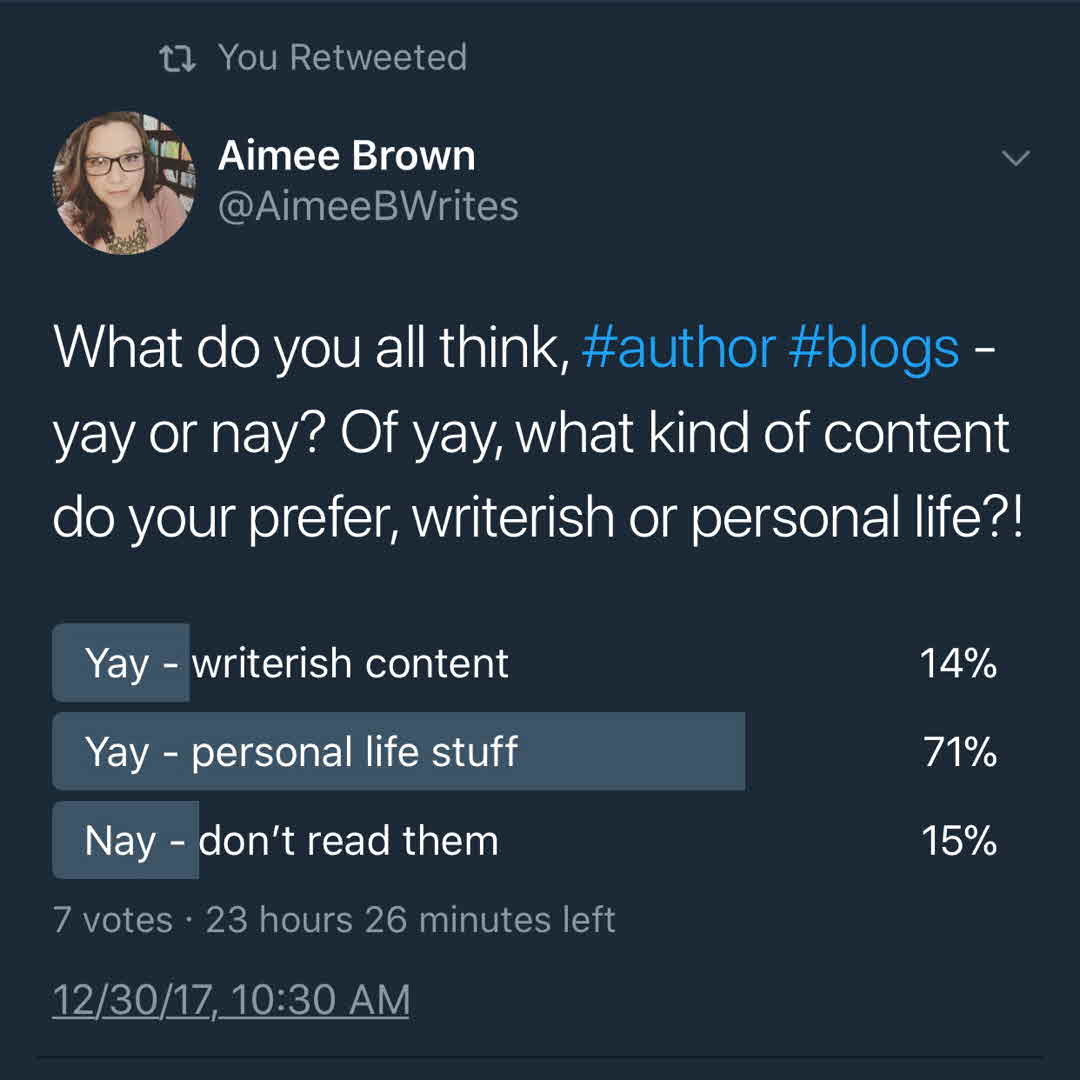Tap the "7 votes" count
The image size is (1080, 1080).
point(112,920)
